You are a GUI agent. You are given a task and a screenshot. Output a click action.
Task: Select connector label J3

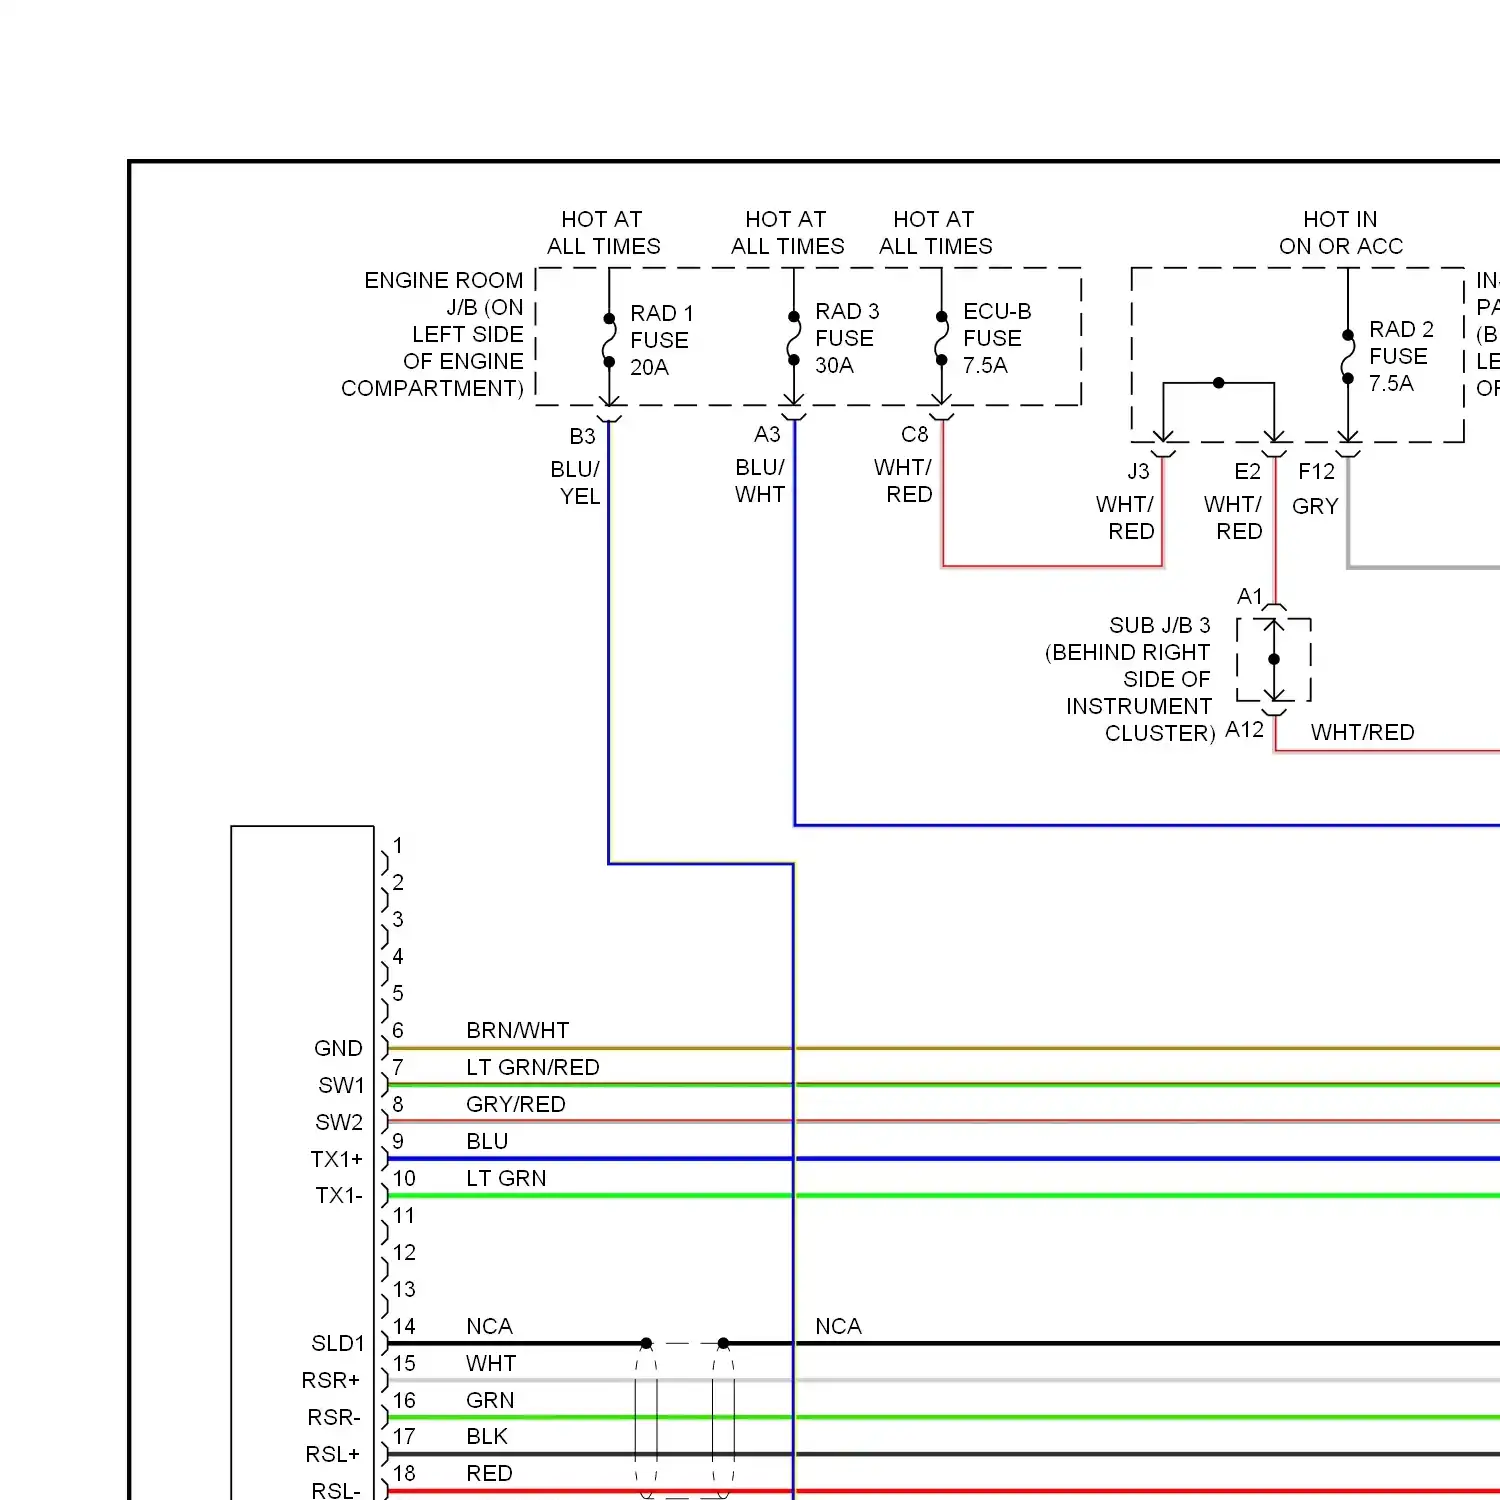click(1138, 471)
